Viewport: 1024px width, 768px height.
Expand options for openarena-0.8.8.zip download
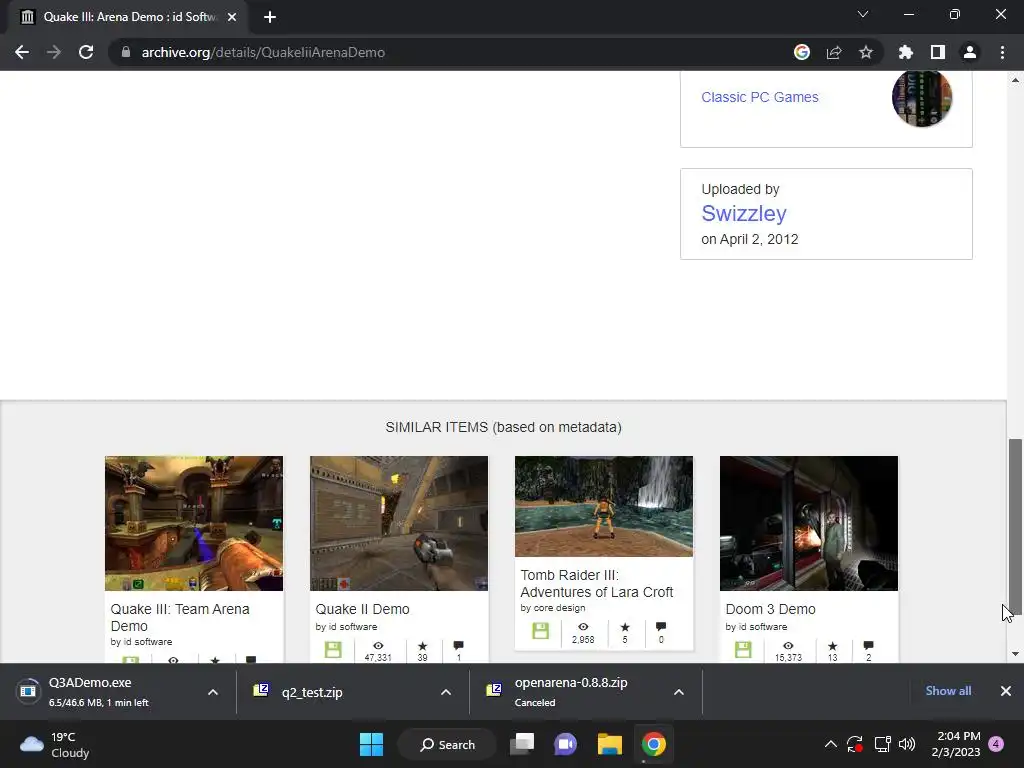point(679,692)
